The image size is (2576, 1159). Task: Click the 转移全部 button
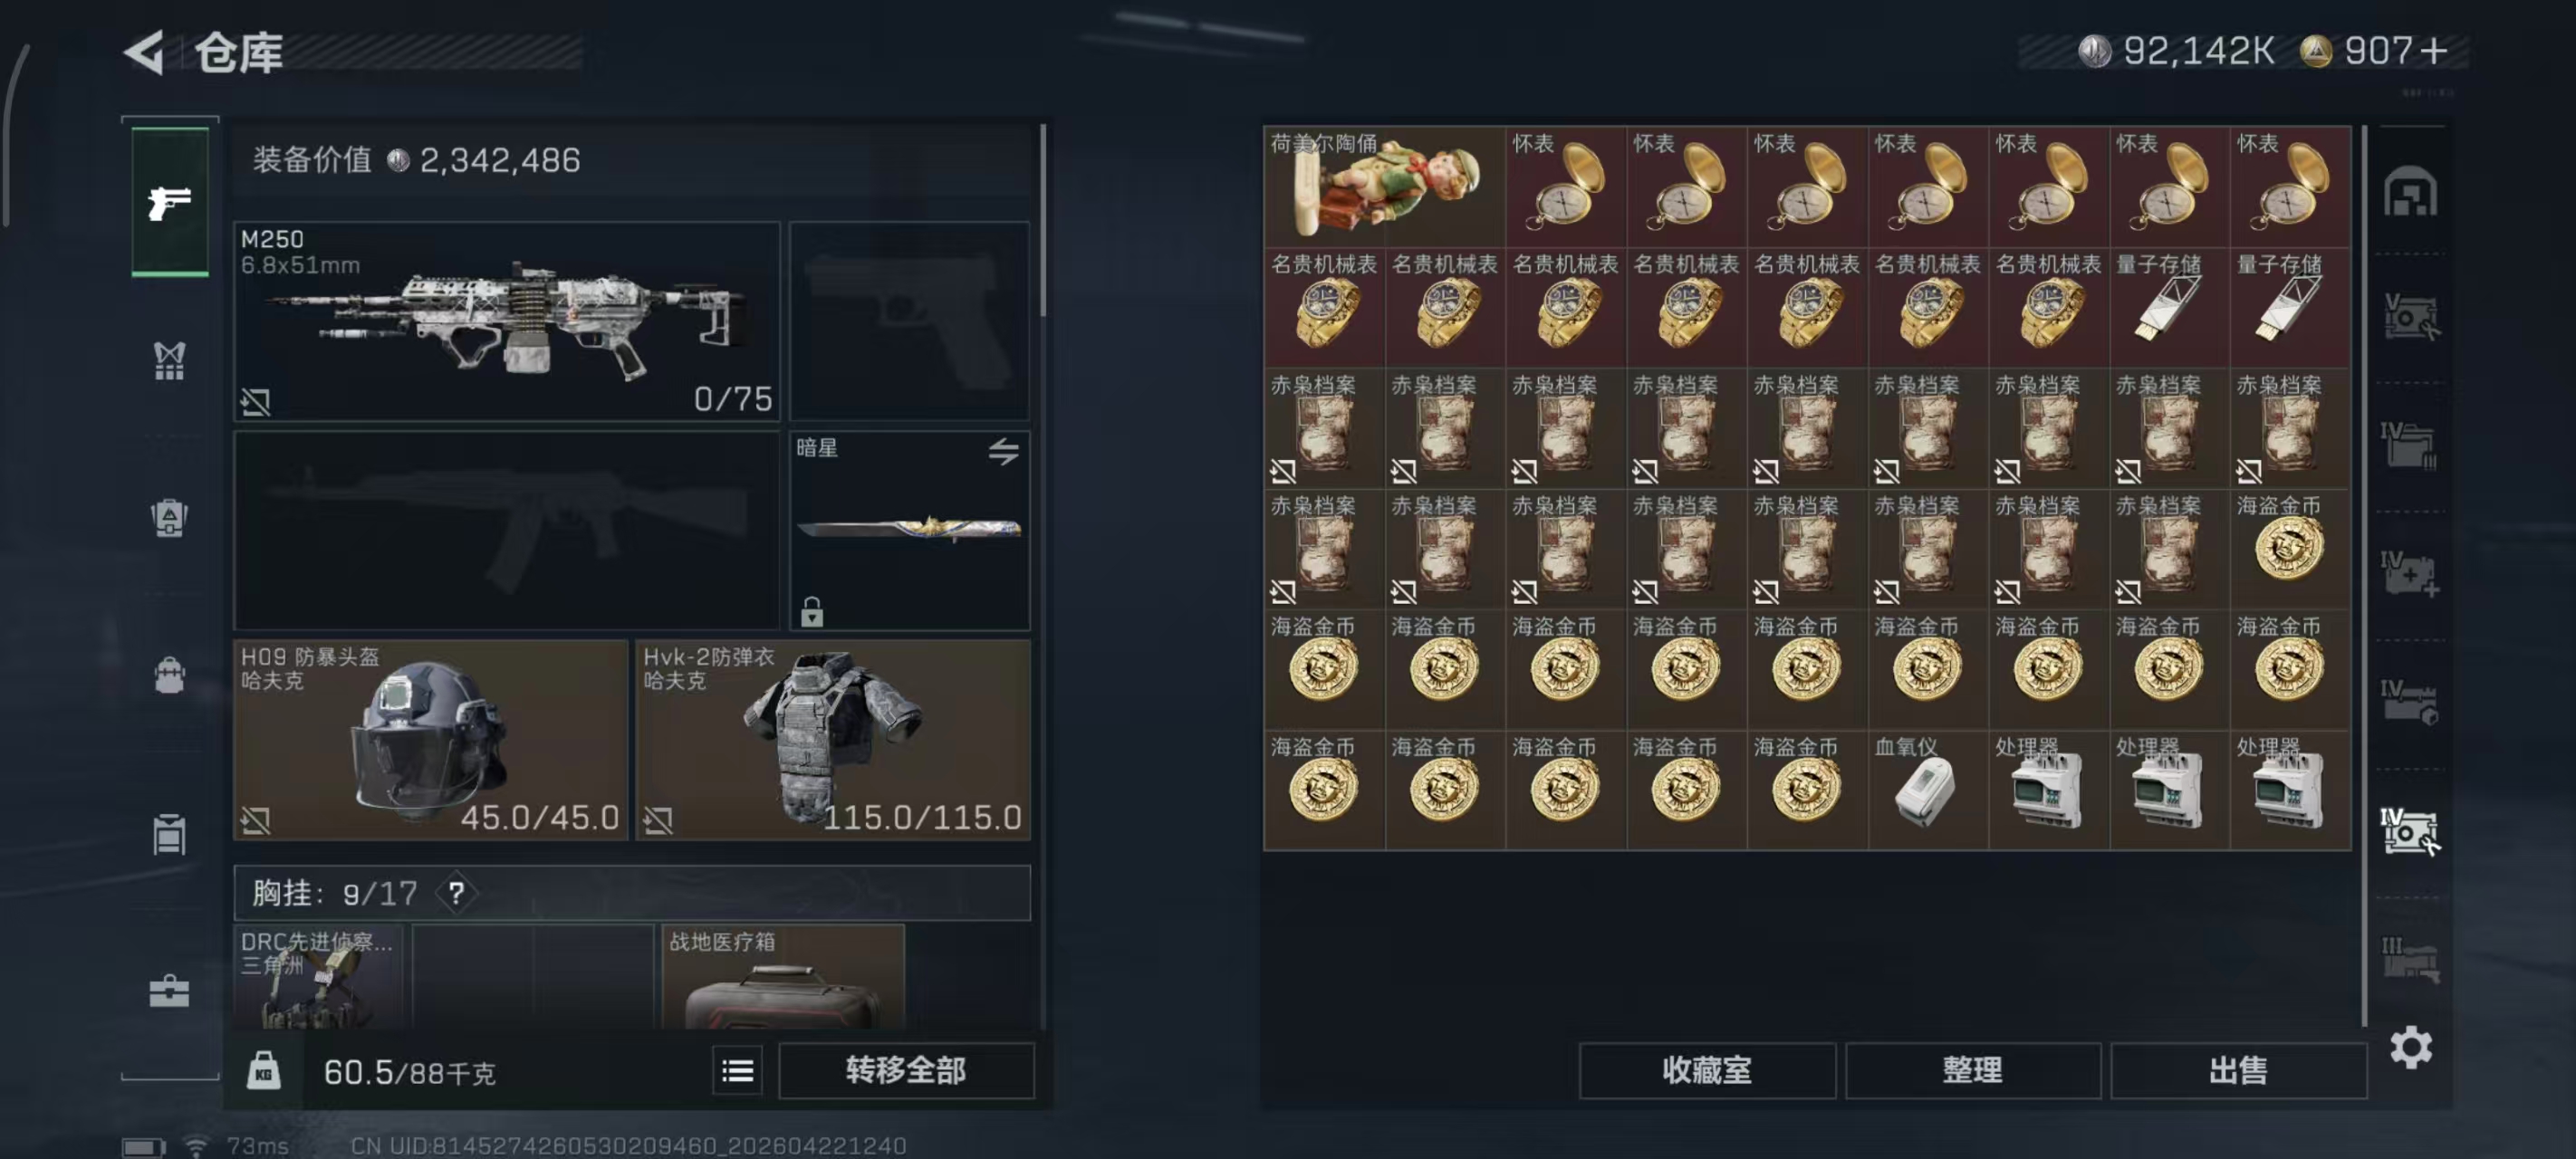[906, 1070]
